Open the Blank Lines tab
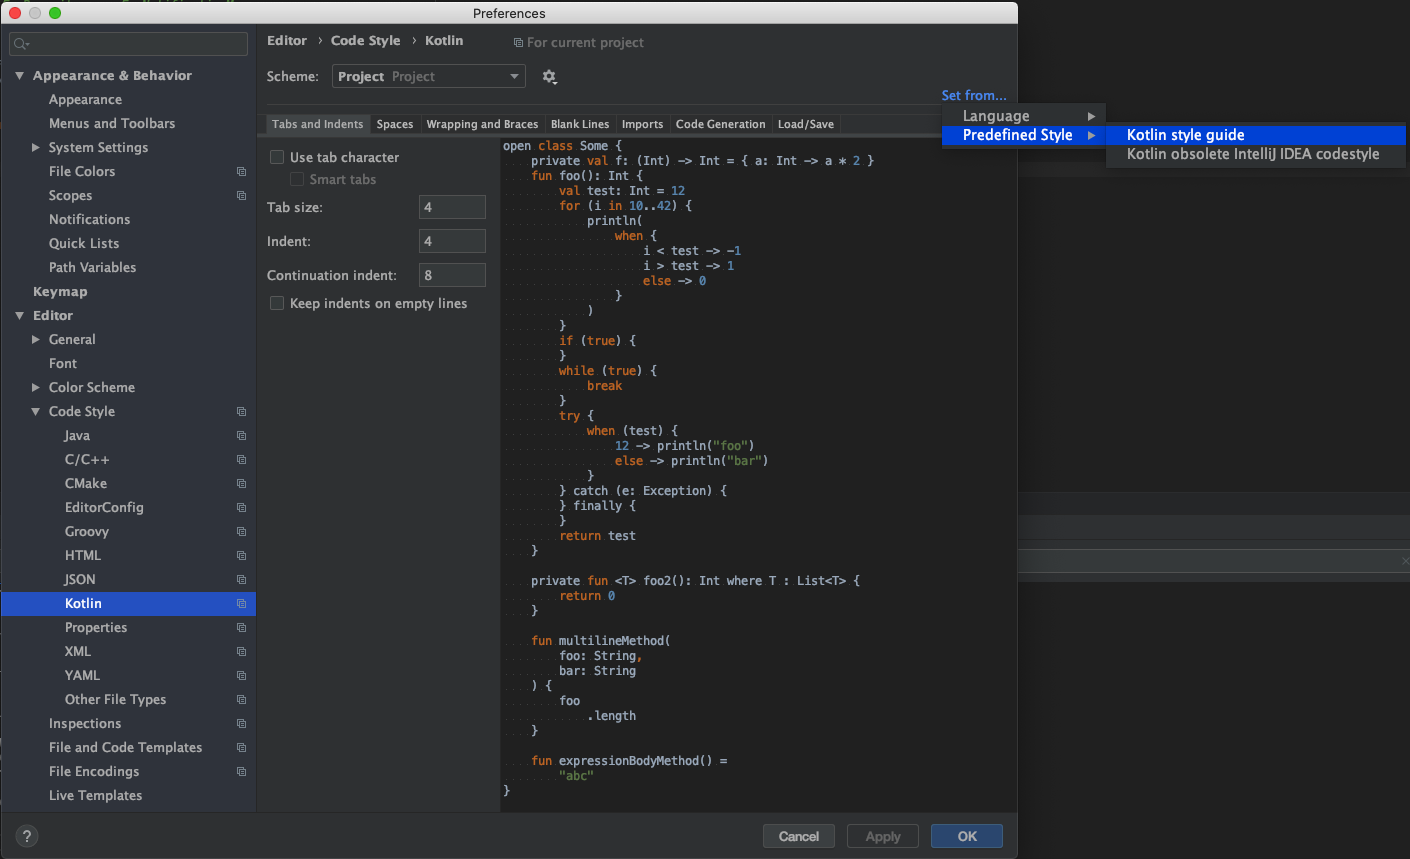This screenshot has width=1410, height=859. [580, 124]
